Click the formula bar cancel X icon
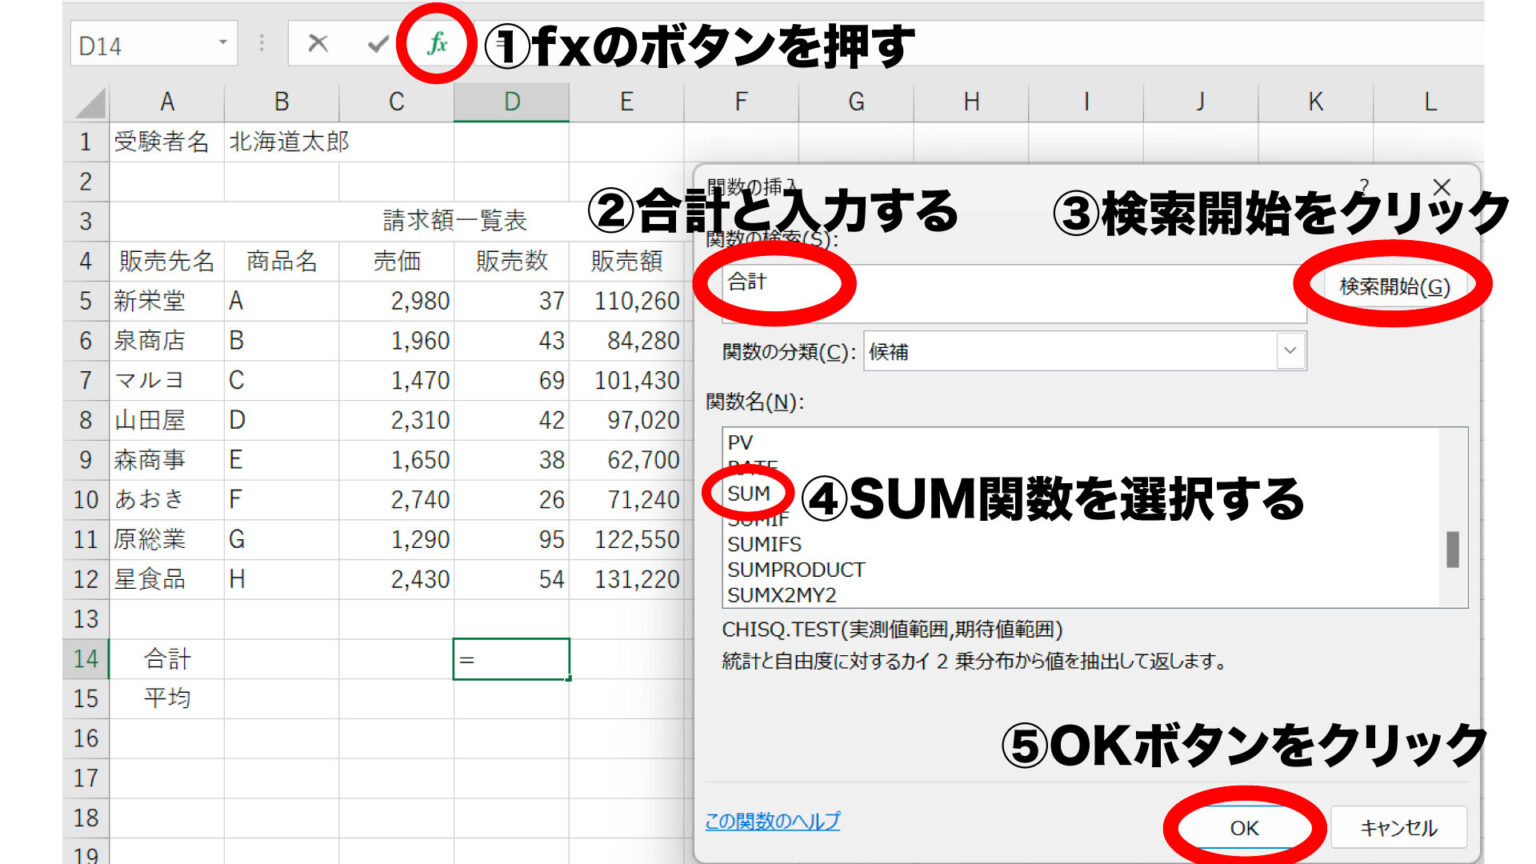This screenshot has height=864, width=1536. (318, 44)
